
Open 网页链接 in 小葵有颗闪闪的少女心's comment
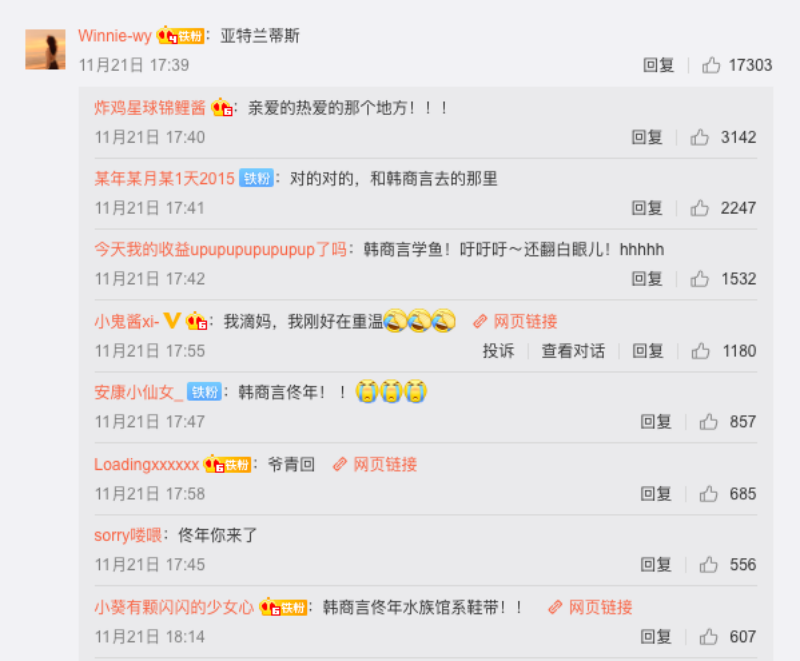590,607
